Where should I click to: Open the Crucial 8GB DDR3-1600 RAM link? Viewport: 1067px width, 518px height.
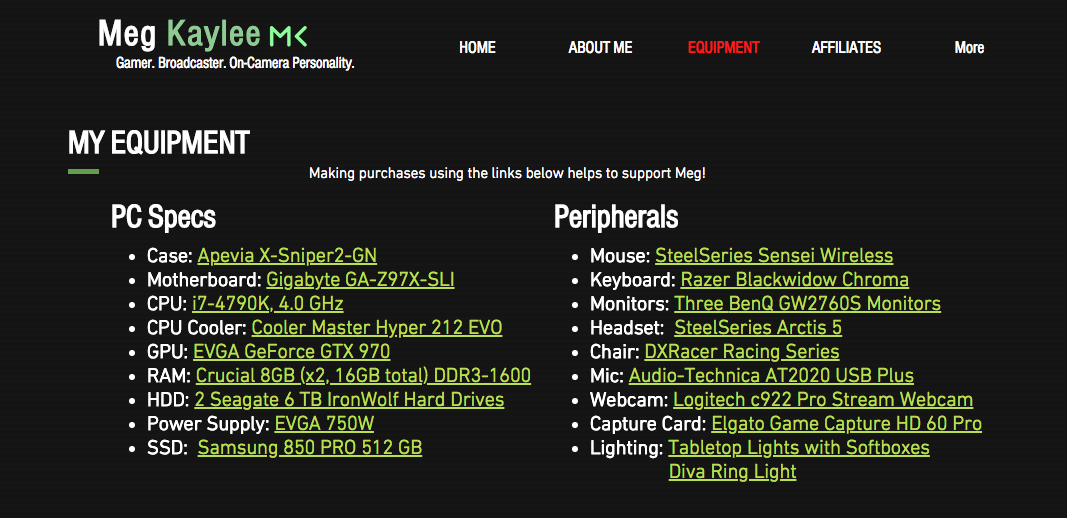click(363, 376)
